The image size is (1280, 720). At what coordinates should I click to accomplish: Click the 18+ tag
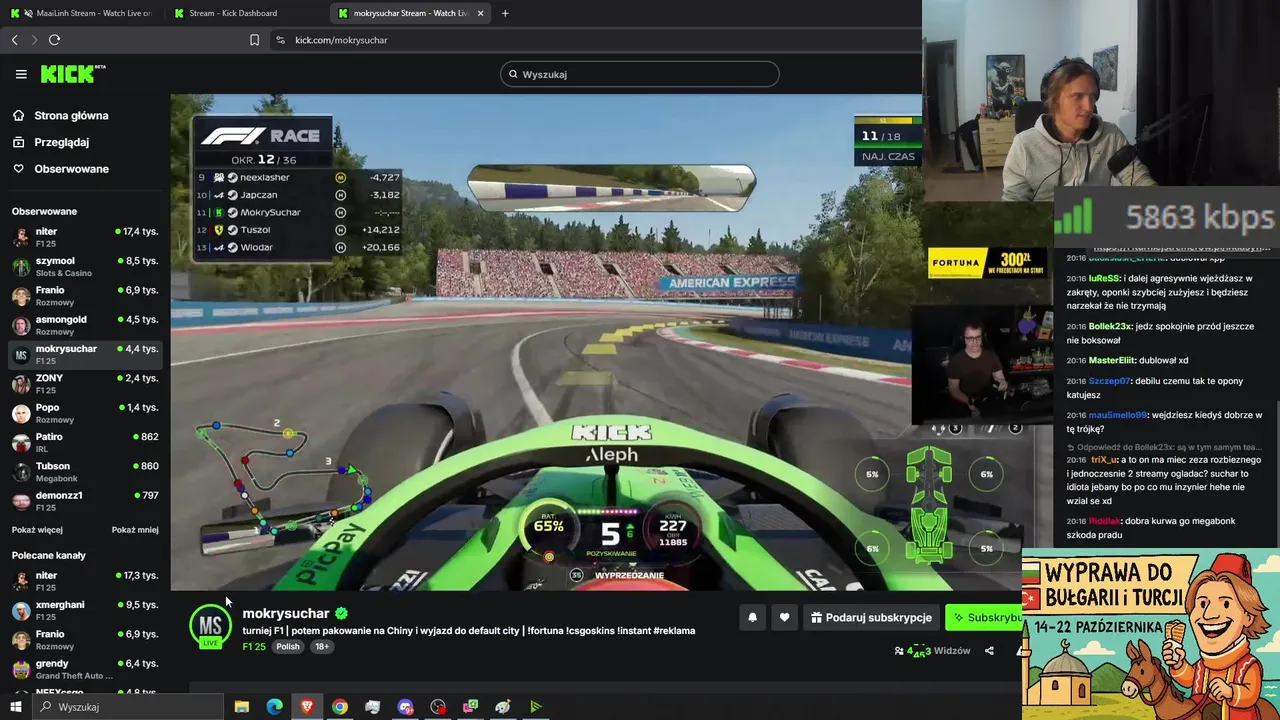pyautogui.click(x=322, y=646)
